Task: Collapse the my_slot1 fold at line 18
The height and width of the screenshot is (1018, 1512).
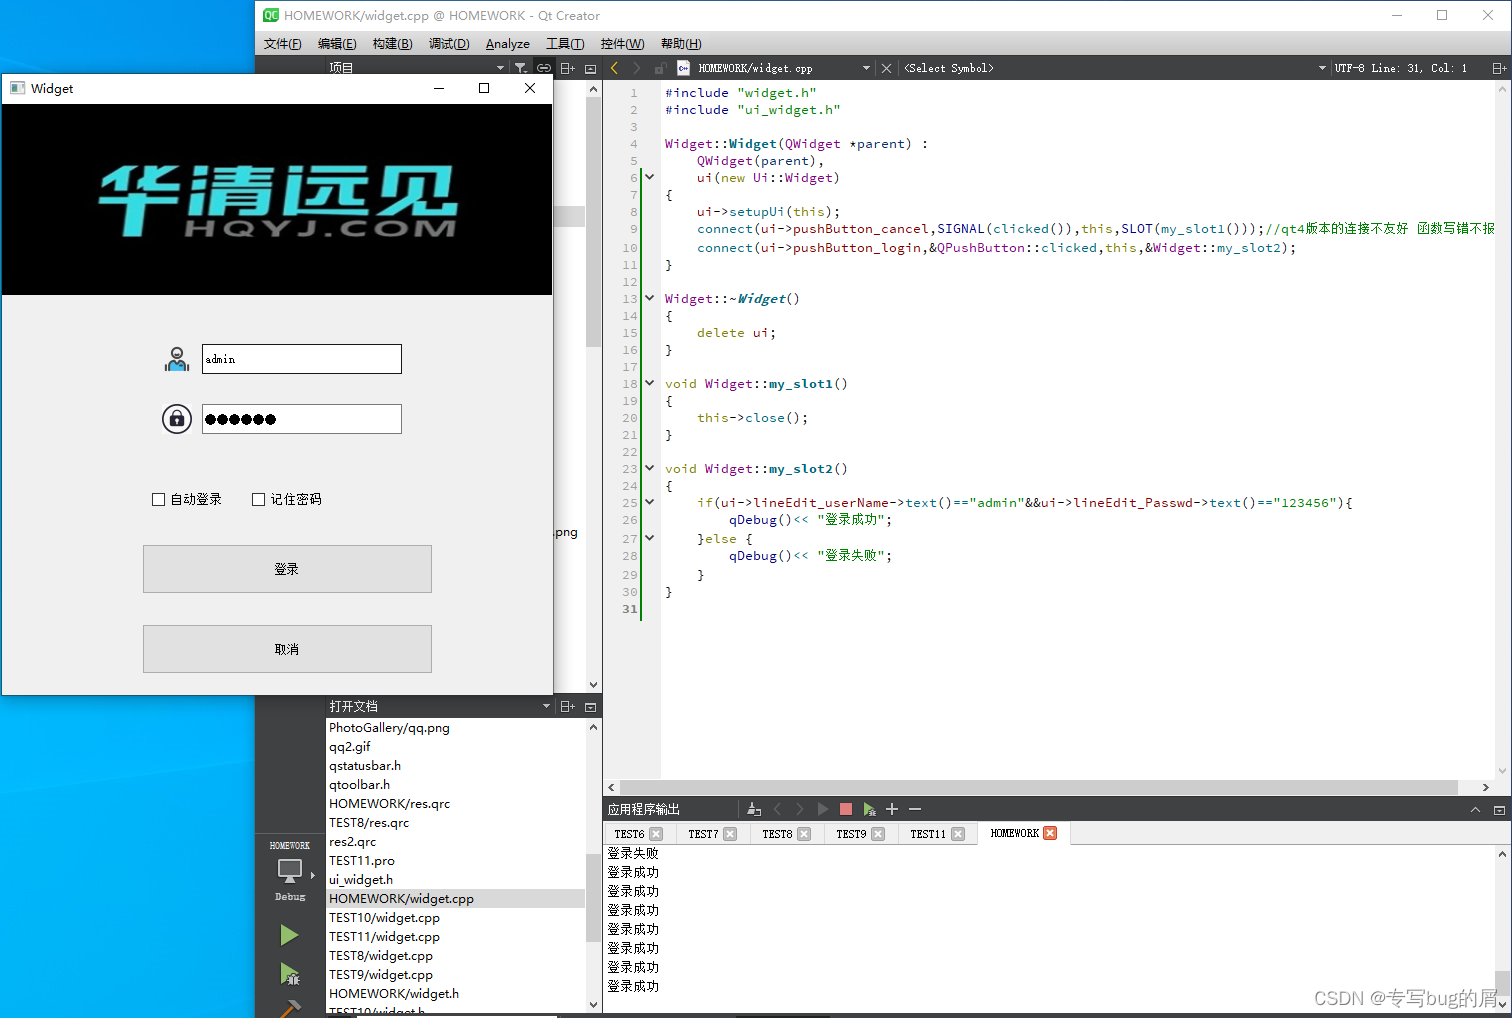Action: [x=649, y=383]
